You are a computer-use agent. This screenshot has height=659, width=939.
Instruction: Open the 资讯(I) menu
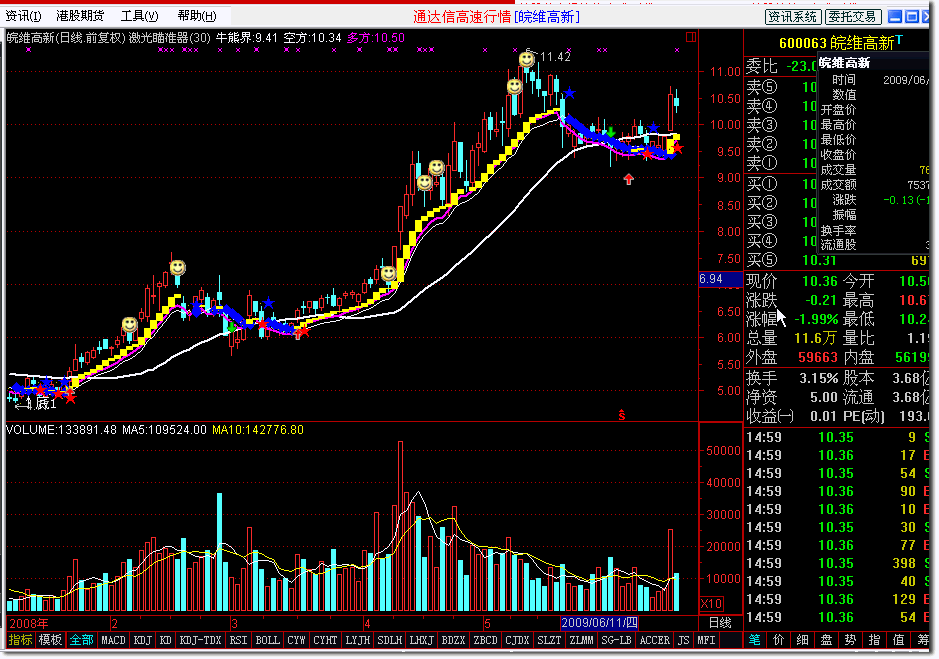[x=23, y=16]
